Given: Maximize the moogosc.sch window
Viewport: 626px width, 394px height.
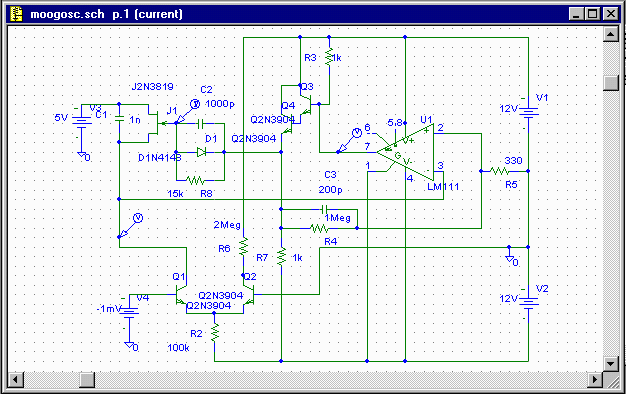Looking at the screenshot, I should click(592, 14).
